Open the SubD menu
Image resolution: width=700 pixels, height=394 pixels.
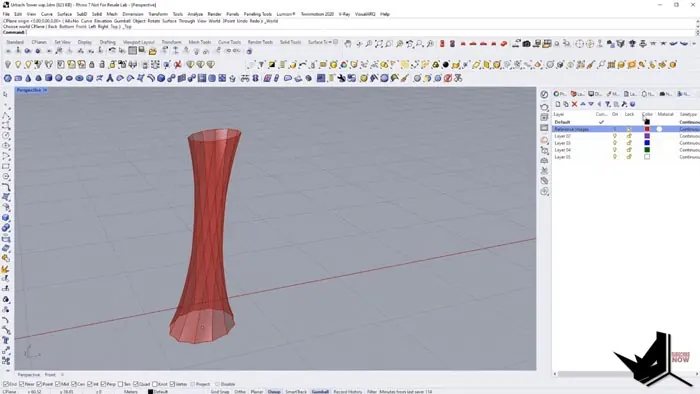click(x=82, y=14)
